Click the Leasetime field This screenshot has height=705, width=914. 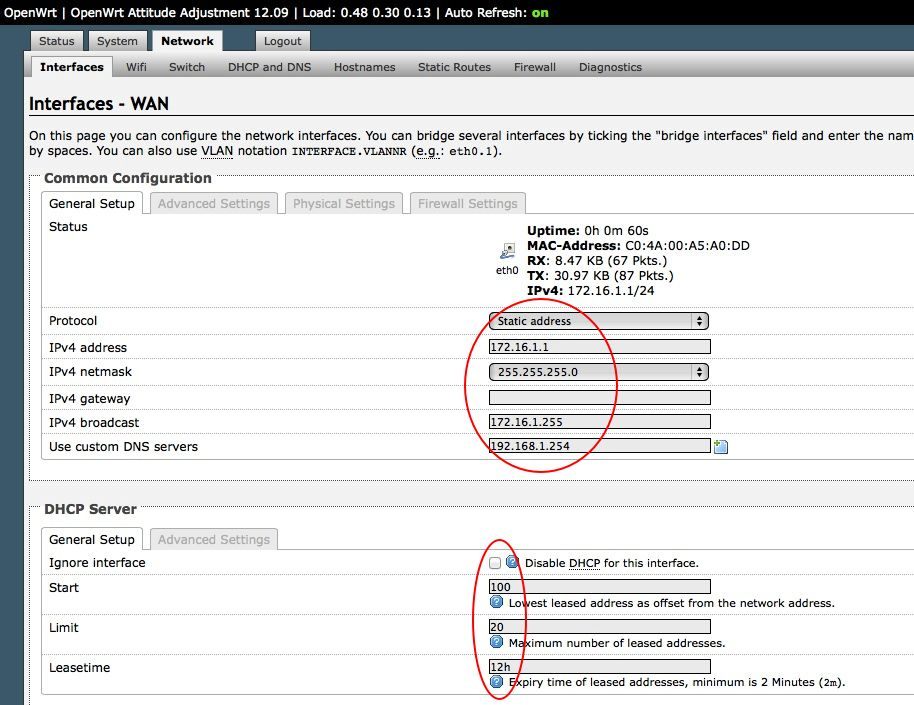click(x=599, y=667)
